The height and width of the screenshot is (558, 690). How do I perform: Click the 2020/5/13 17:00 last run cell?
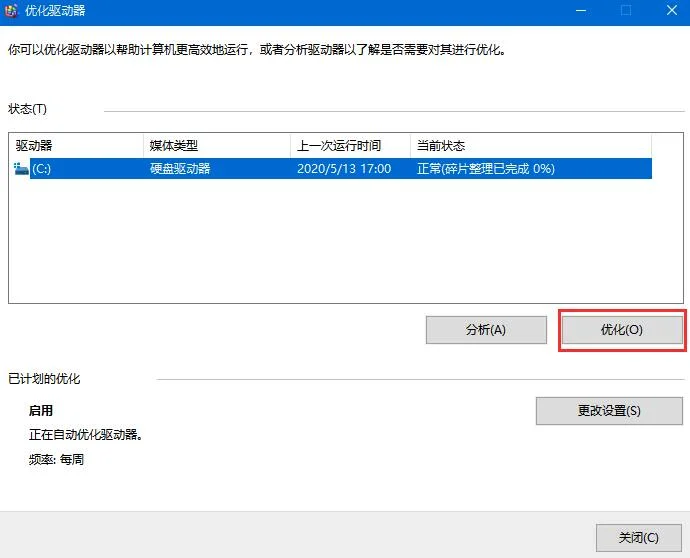click(344, 169)
